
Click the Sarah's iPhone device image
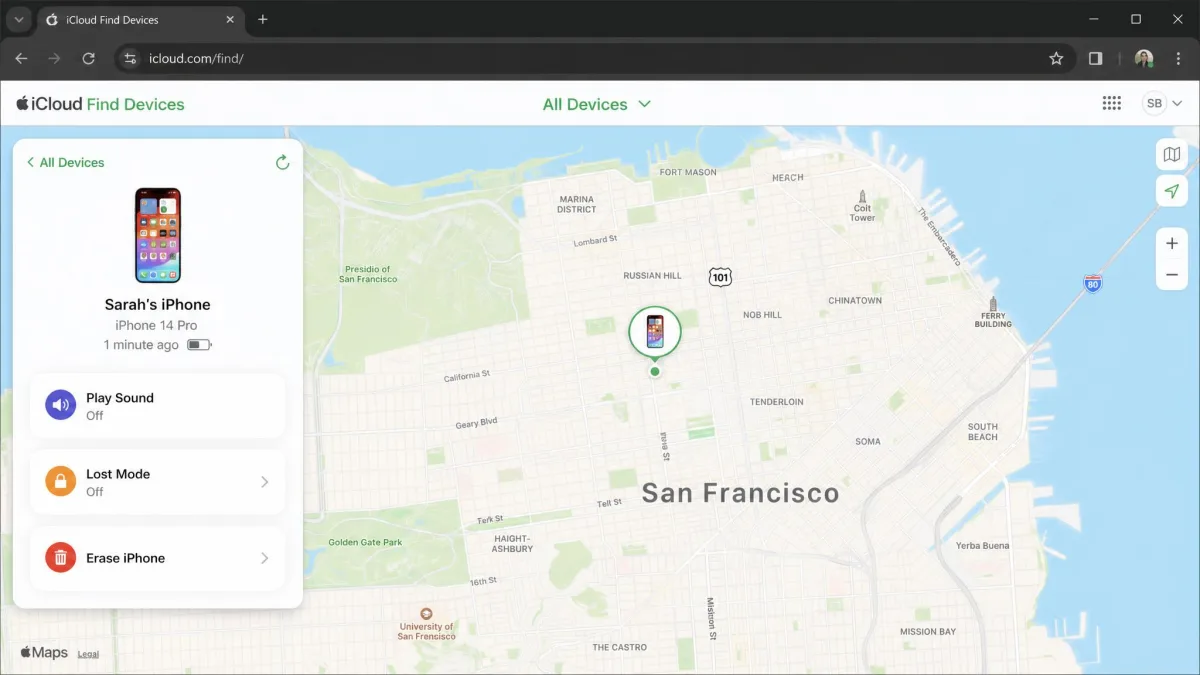click(x=158, y=235)
